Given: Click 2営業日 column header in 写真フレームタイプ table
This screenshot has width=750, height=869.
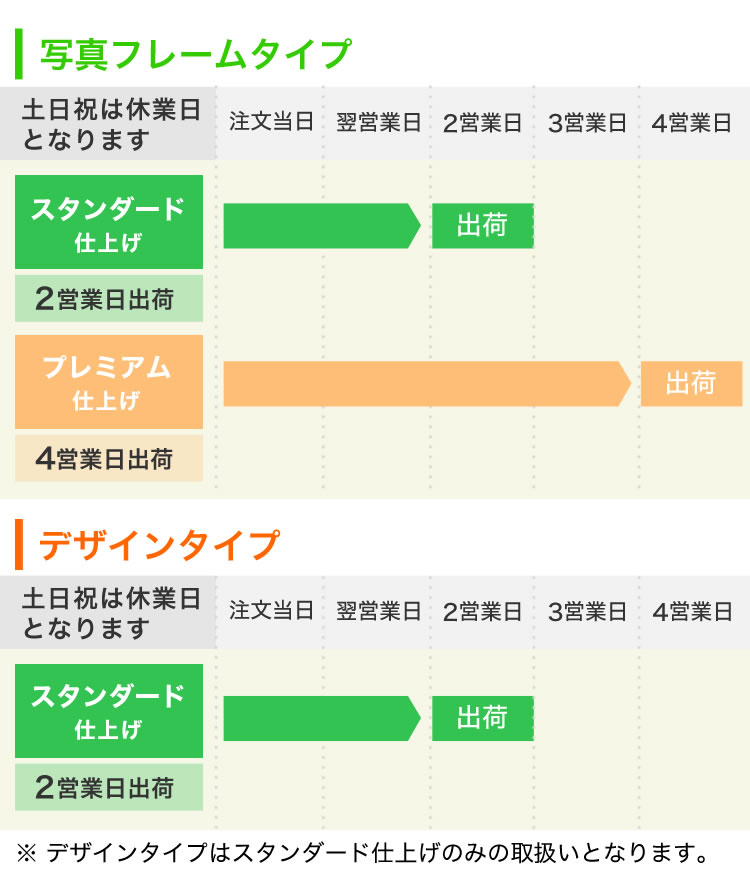Looking at the screenshot, I should click(x=482, y=124).
